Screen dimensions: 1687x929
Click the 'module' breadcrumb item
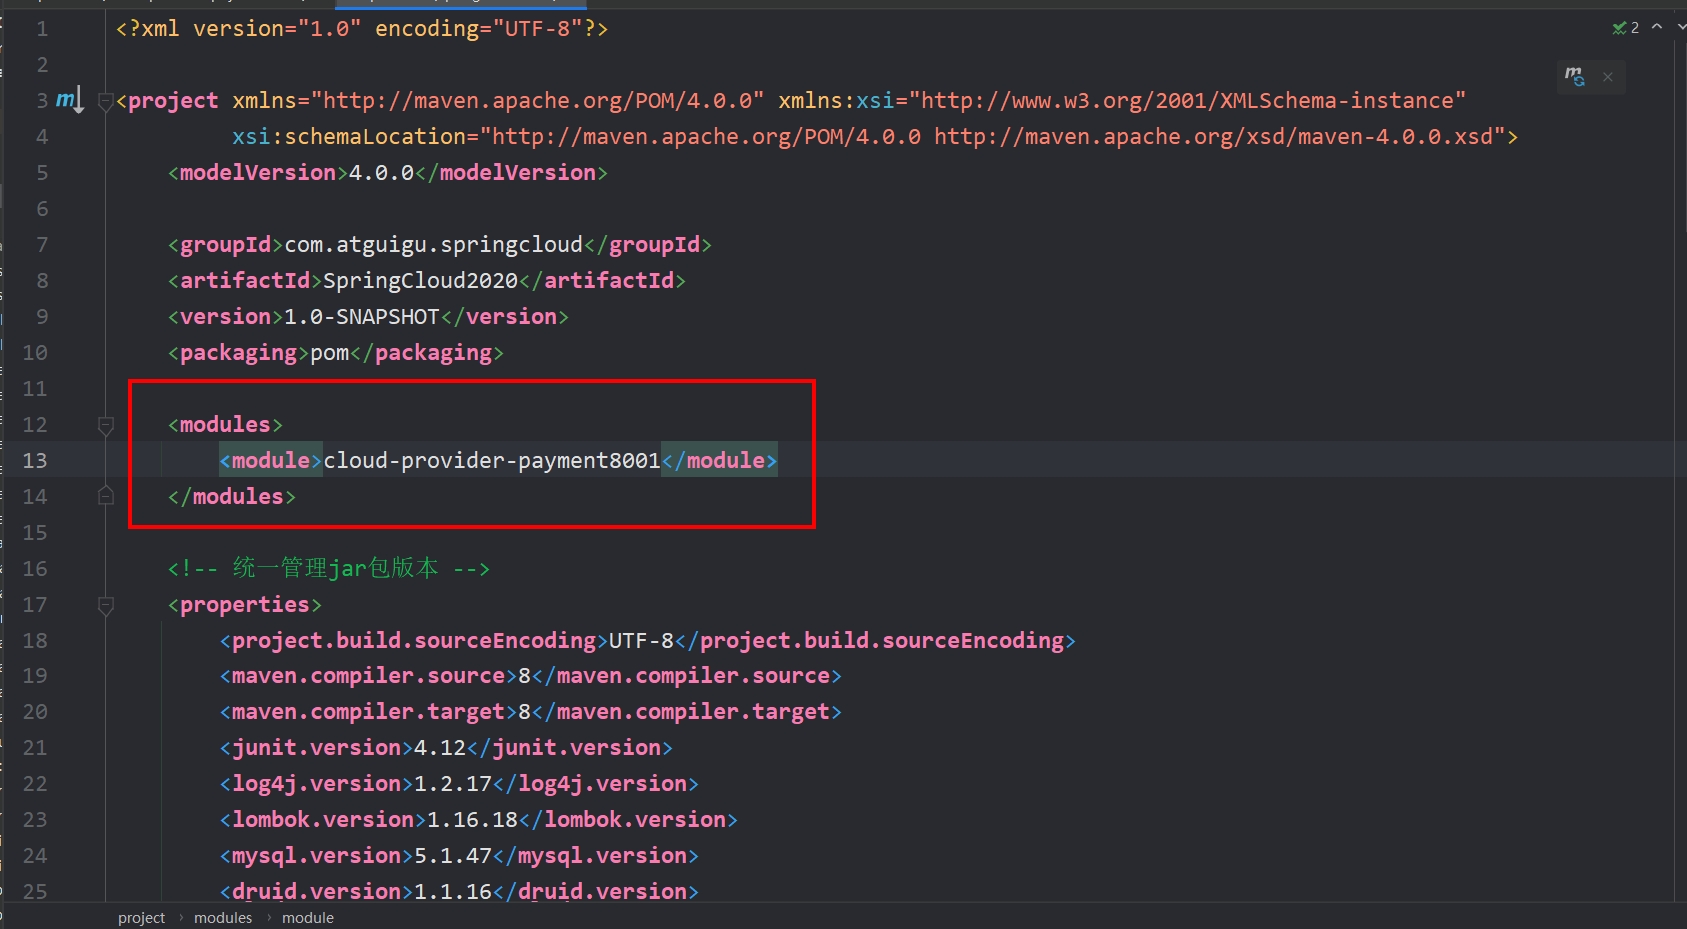click(307, 918)
